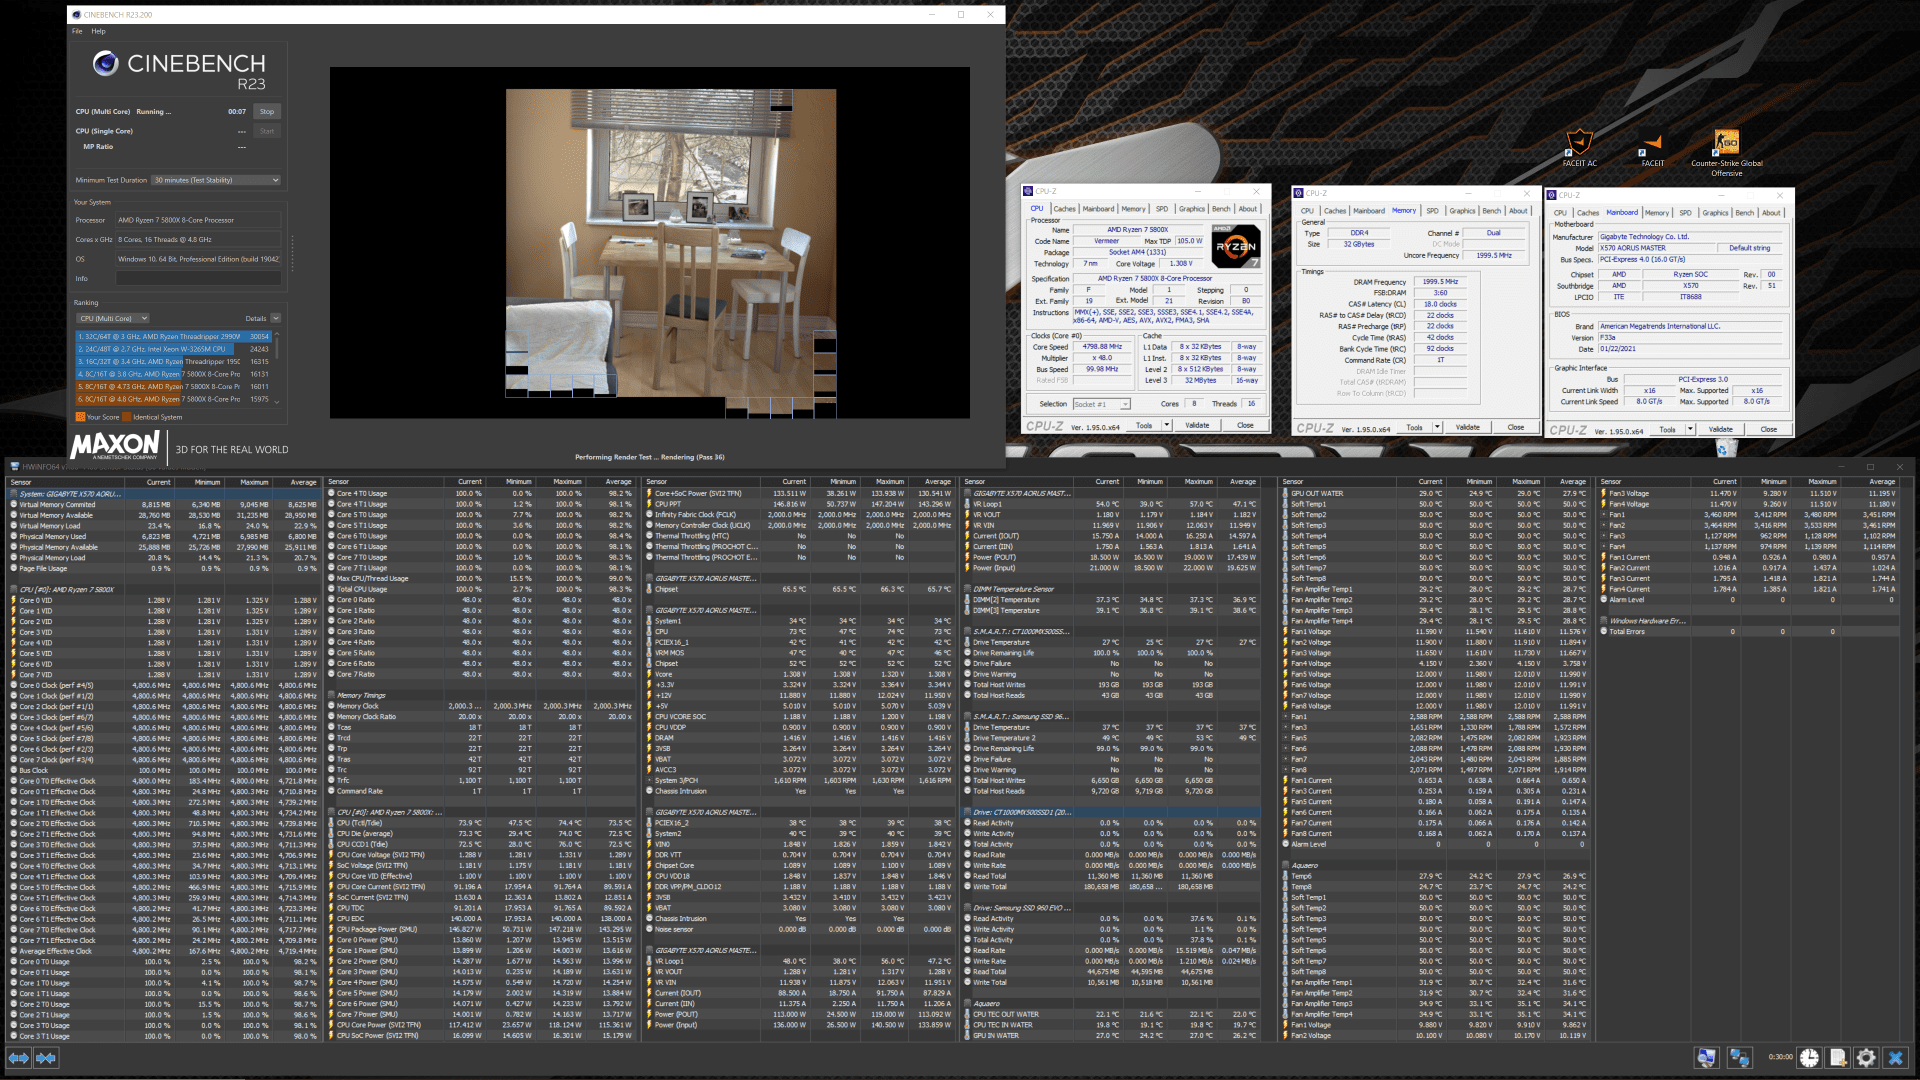This screenshot has height=1080, width=1920.
Task: Maximize the HWiNFO64 sensor window
Action: tap(1870, 466)
